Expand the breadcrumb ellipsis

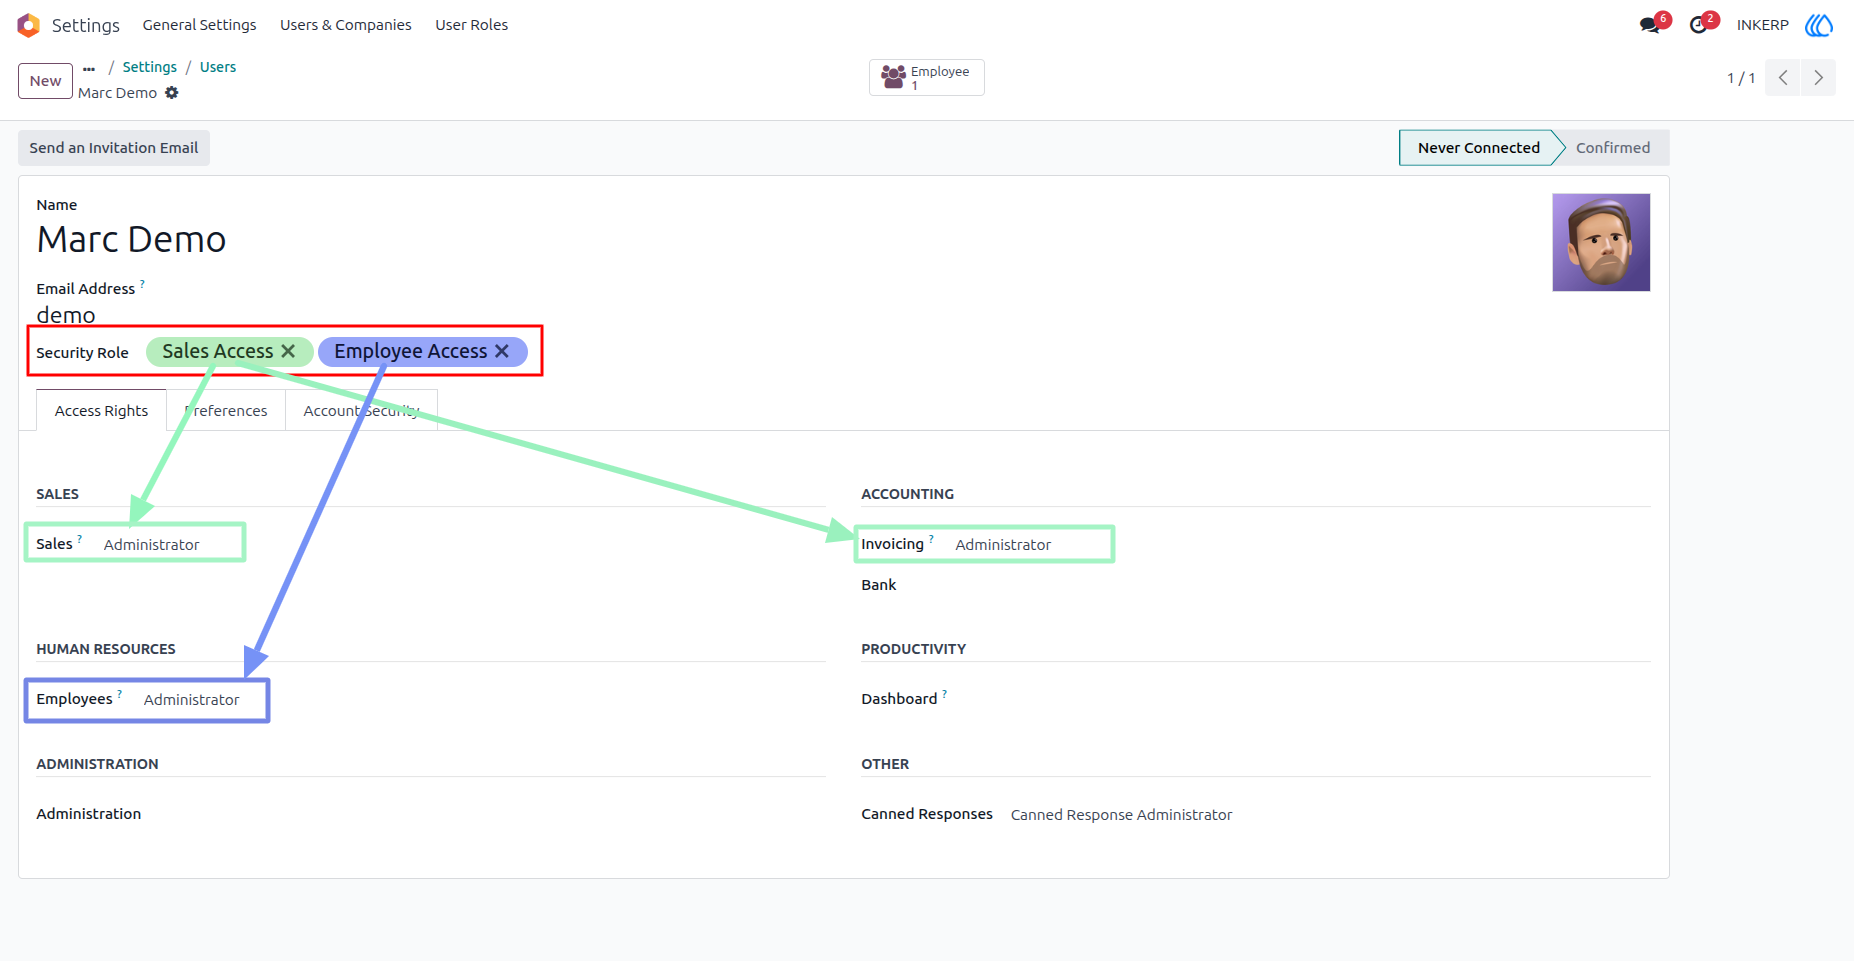pyautogui.click(x=89, y=68)
